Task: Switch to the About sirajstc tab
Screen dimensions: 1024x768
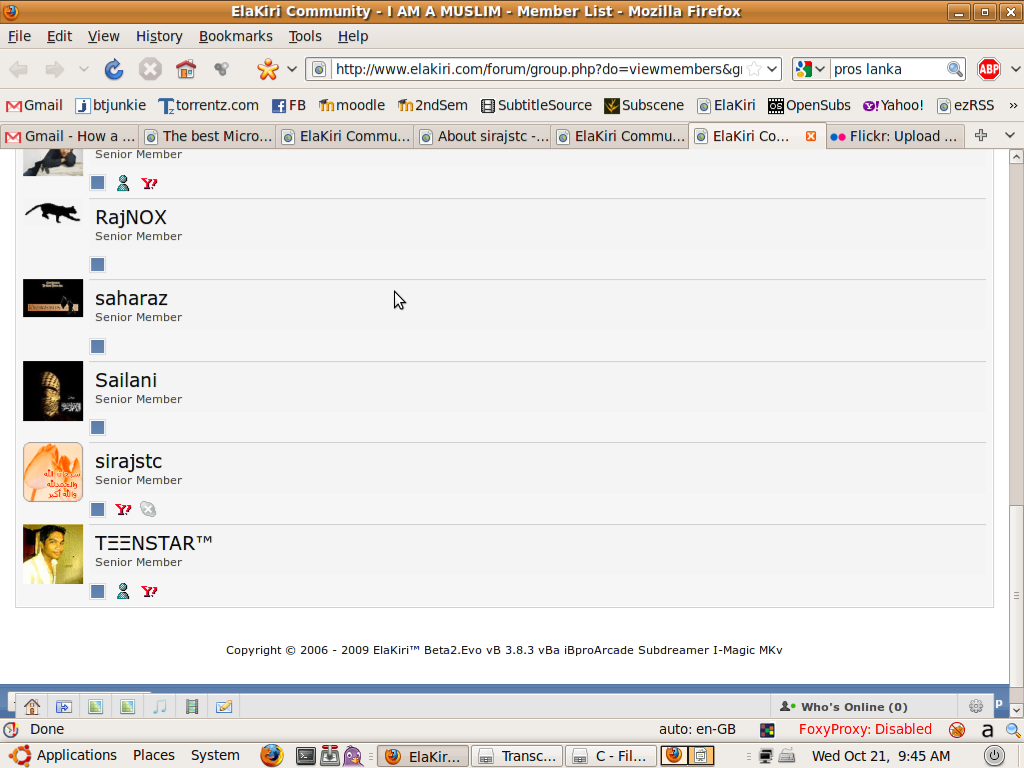Action: (482, 136)
